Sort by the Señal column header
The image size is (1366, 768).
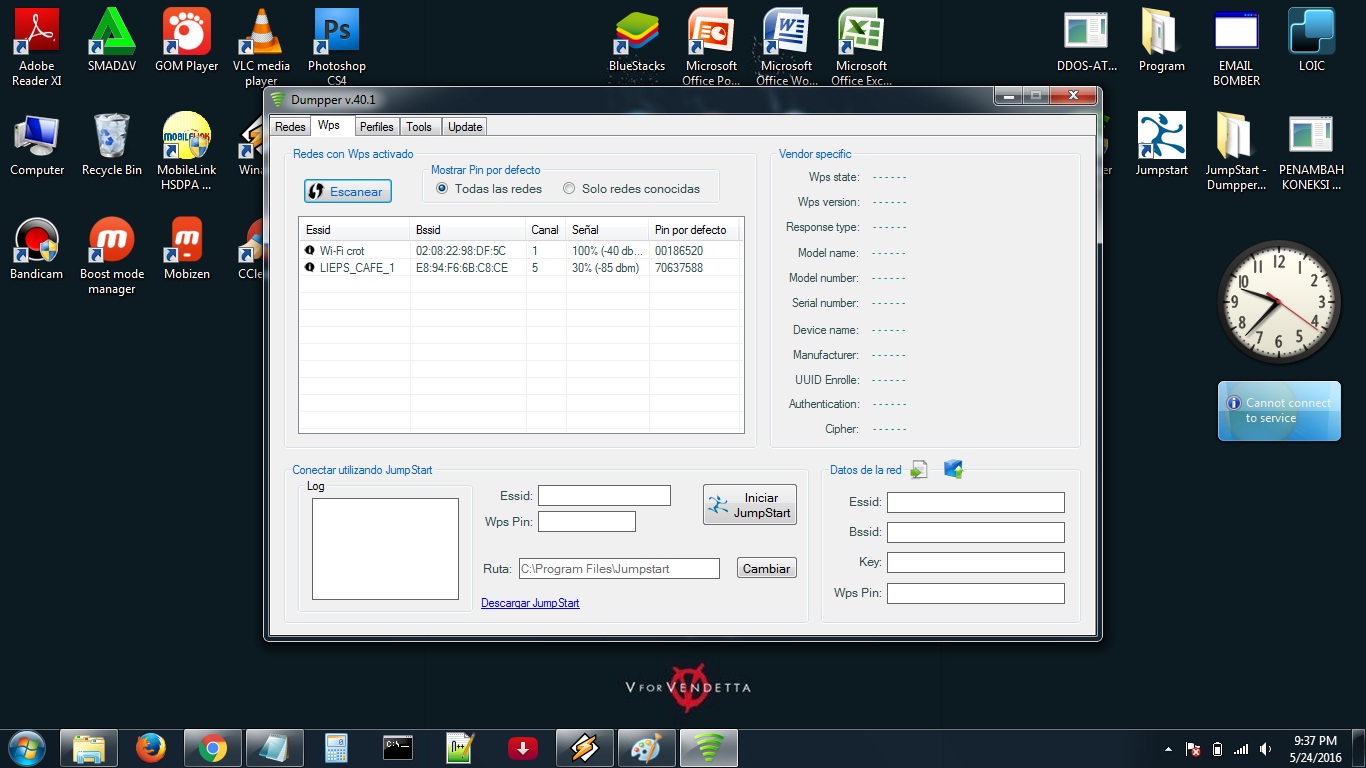(607, 230)
